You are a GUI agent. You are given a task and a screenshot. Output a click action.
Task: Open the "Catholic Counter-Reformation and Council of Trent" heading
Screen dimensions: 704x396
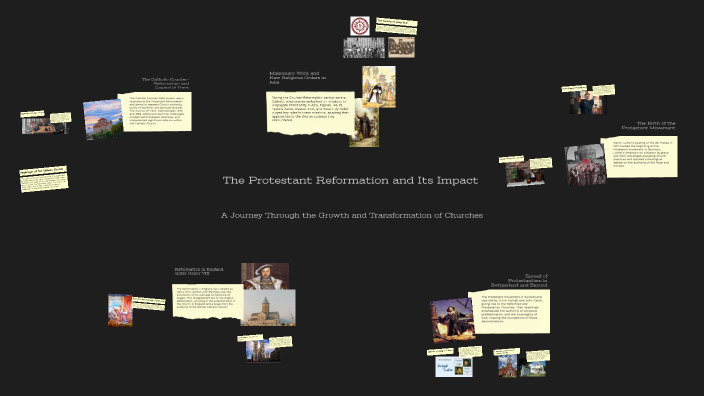tap(165, 84)
